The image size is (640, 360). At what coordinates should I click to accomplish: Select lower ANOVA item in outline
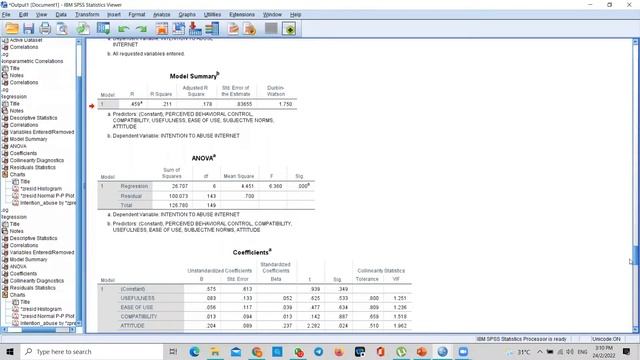click(18, 267)
